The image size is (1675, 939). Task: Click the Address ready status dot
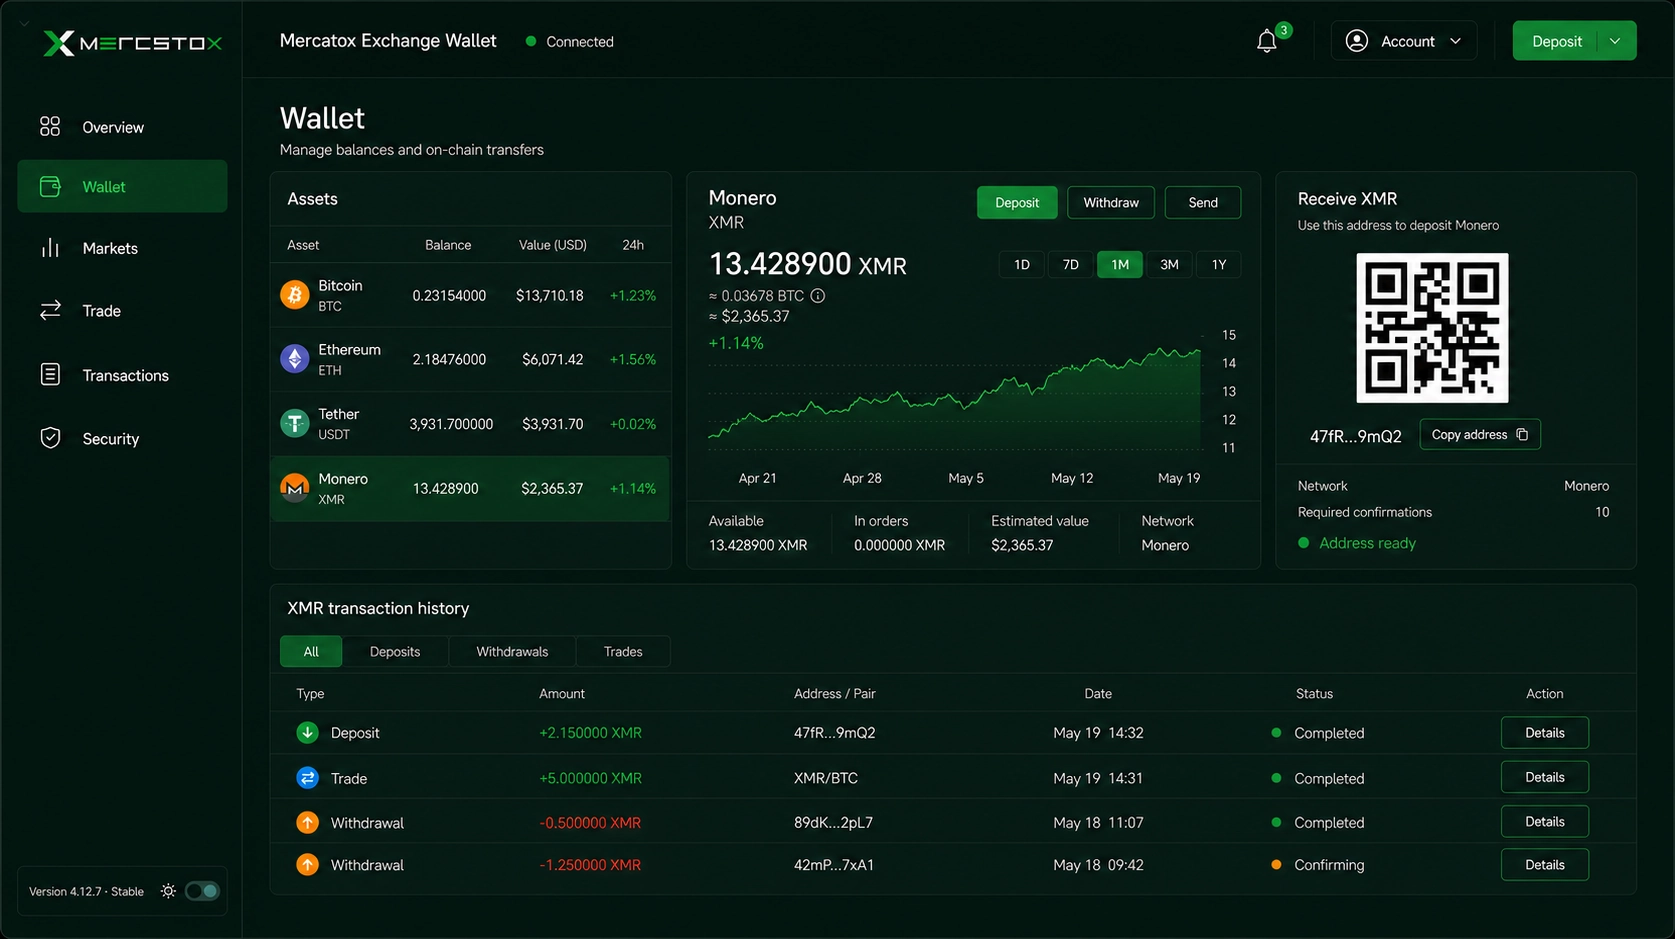(1304, 543)
